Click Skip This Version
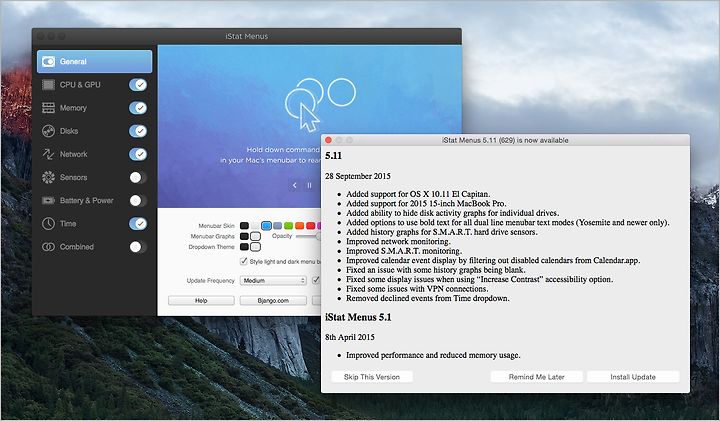The image size is (720, 421). [x=372, y=377]
